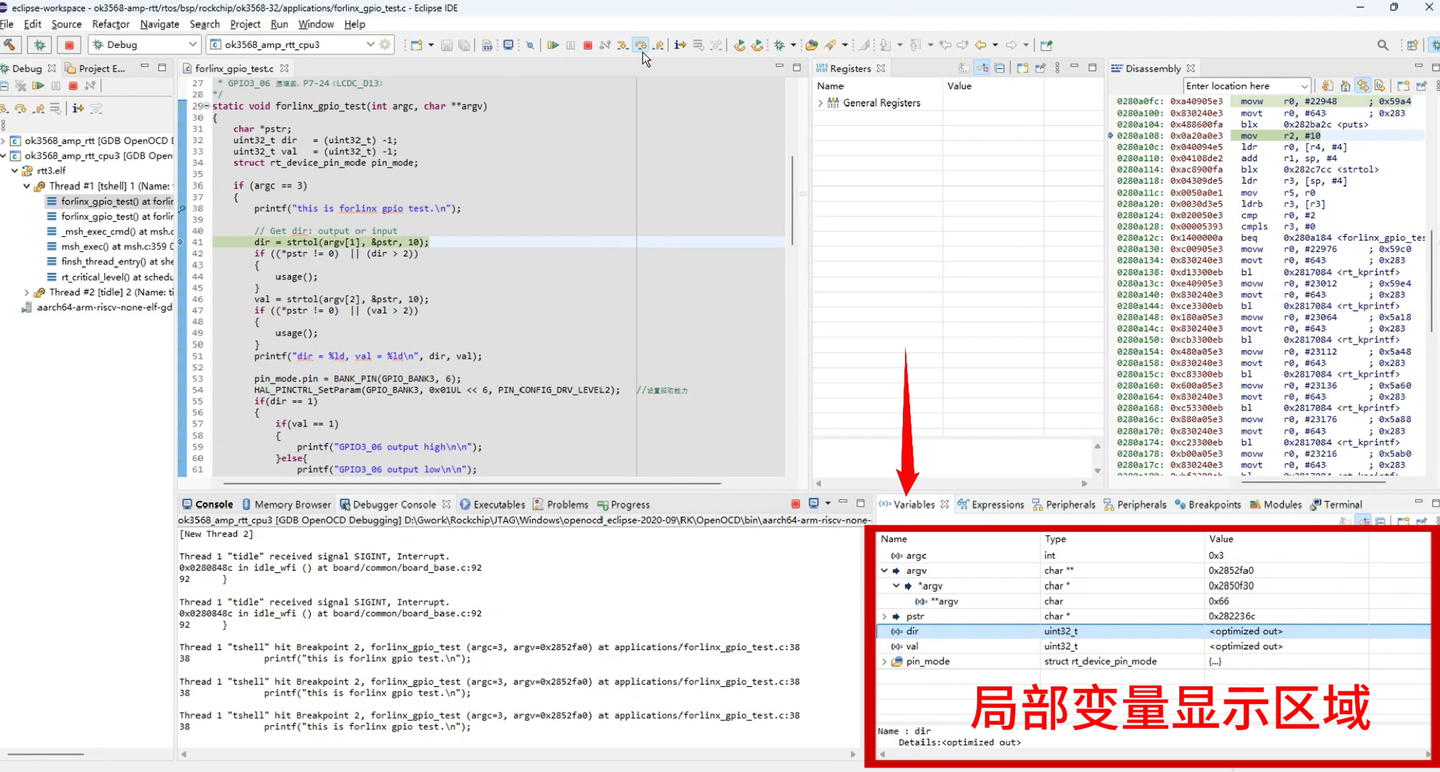
Task: Open the Navigate menu
Action: click(159, 24)
